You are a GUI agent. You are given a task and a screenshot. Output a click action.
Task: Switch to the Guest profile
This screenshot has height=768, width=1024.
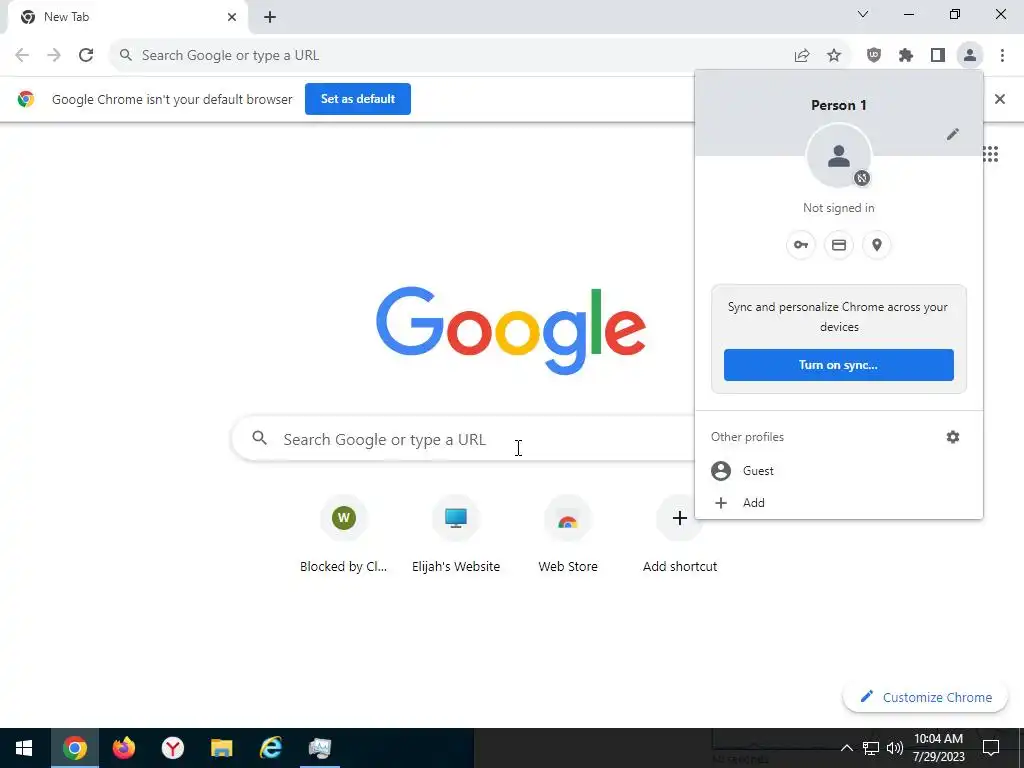pos(839,471)
